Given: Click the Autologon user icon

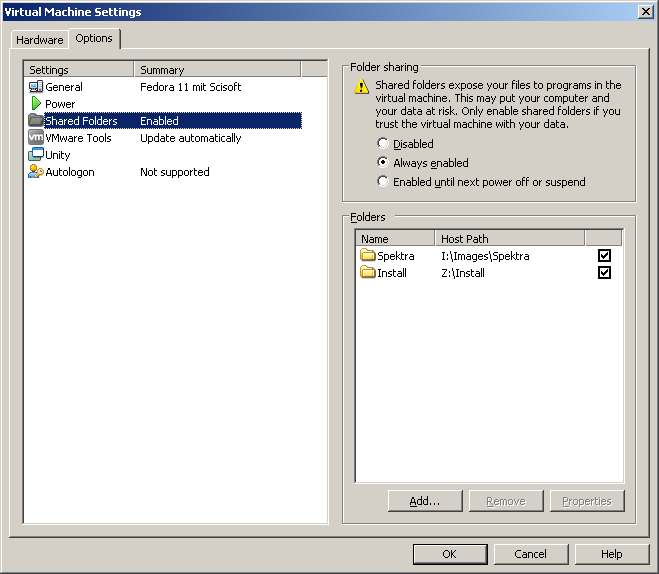Looking at the screenshot, I should (36, 172).
